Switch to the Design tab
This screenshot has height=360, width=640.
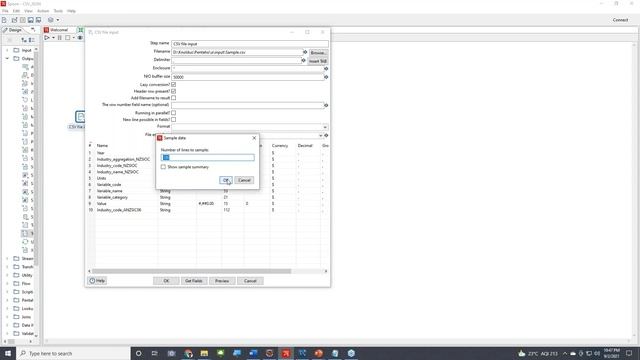(15, 30)
